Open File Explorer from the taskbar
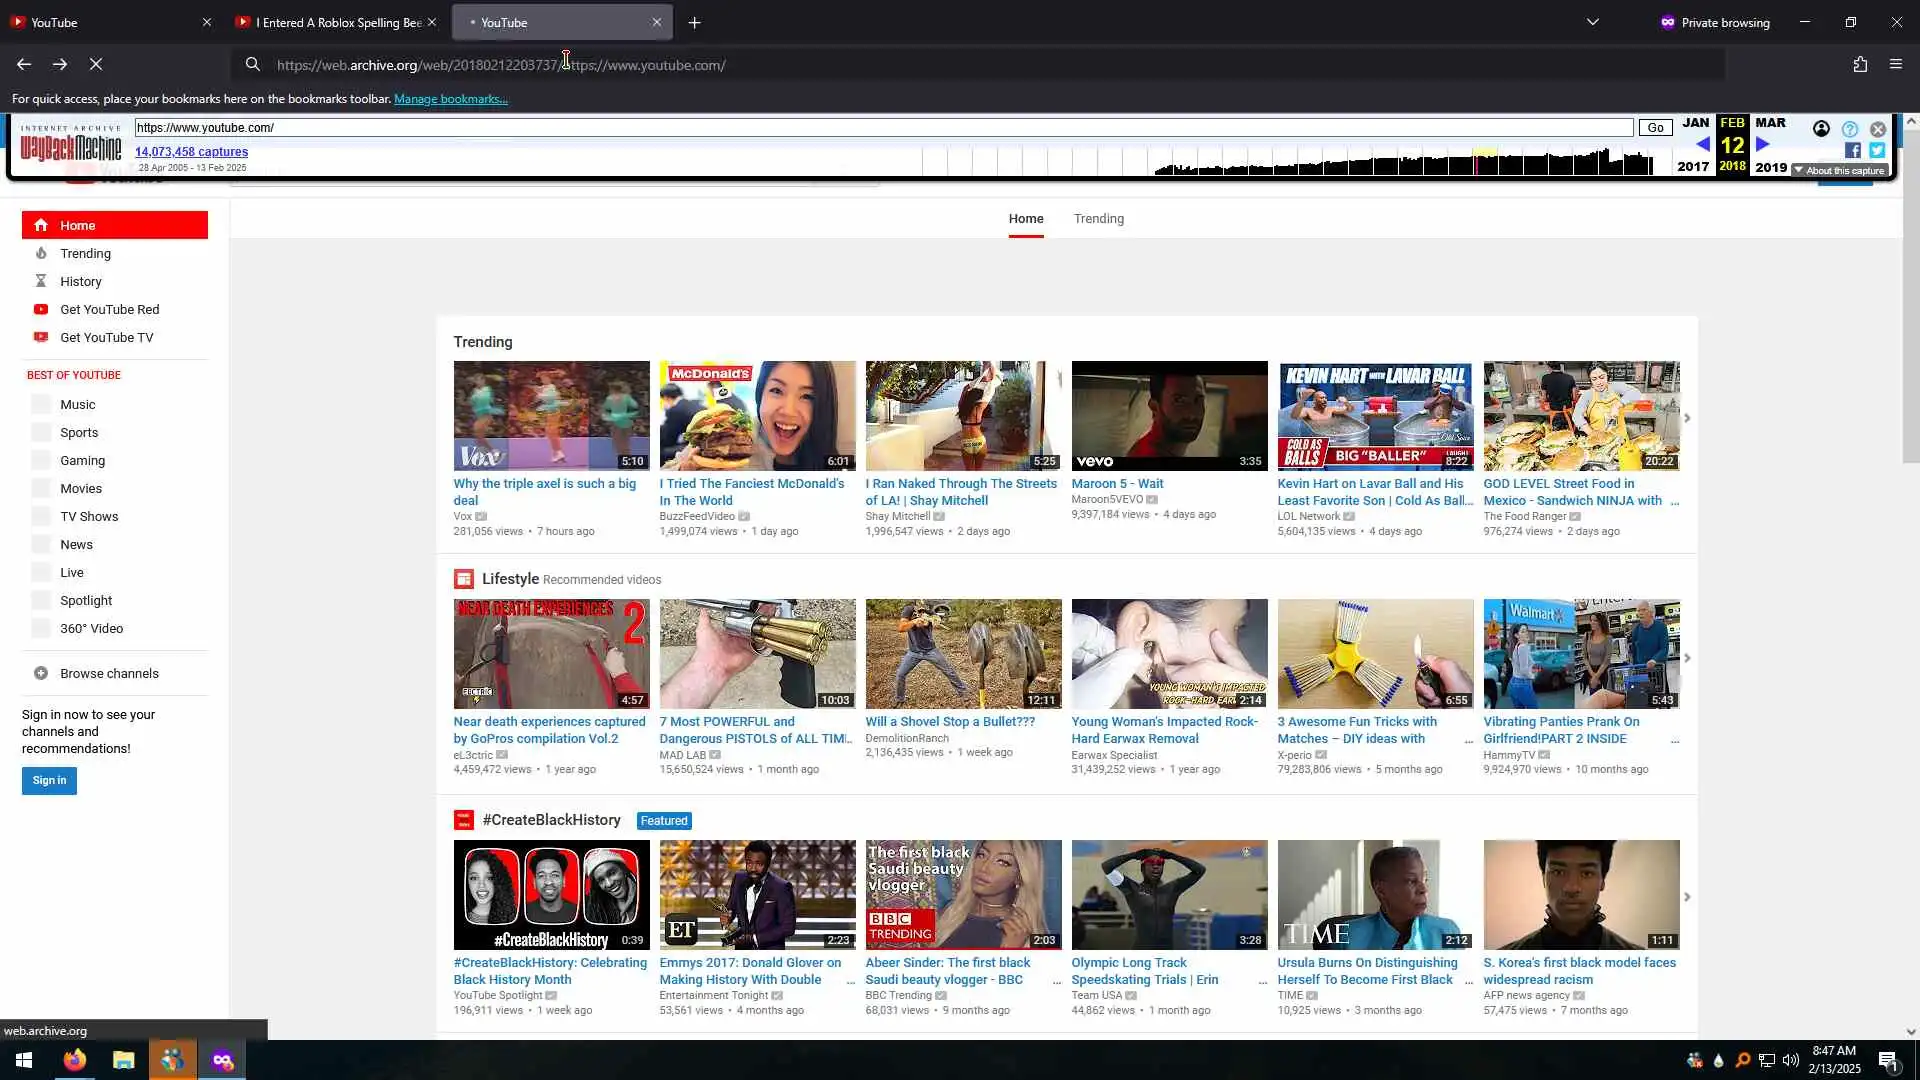The width and height of the screenshot is (1920, 1080). click(123, 1060)
